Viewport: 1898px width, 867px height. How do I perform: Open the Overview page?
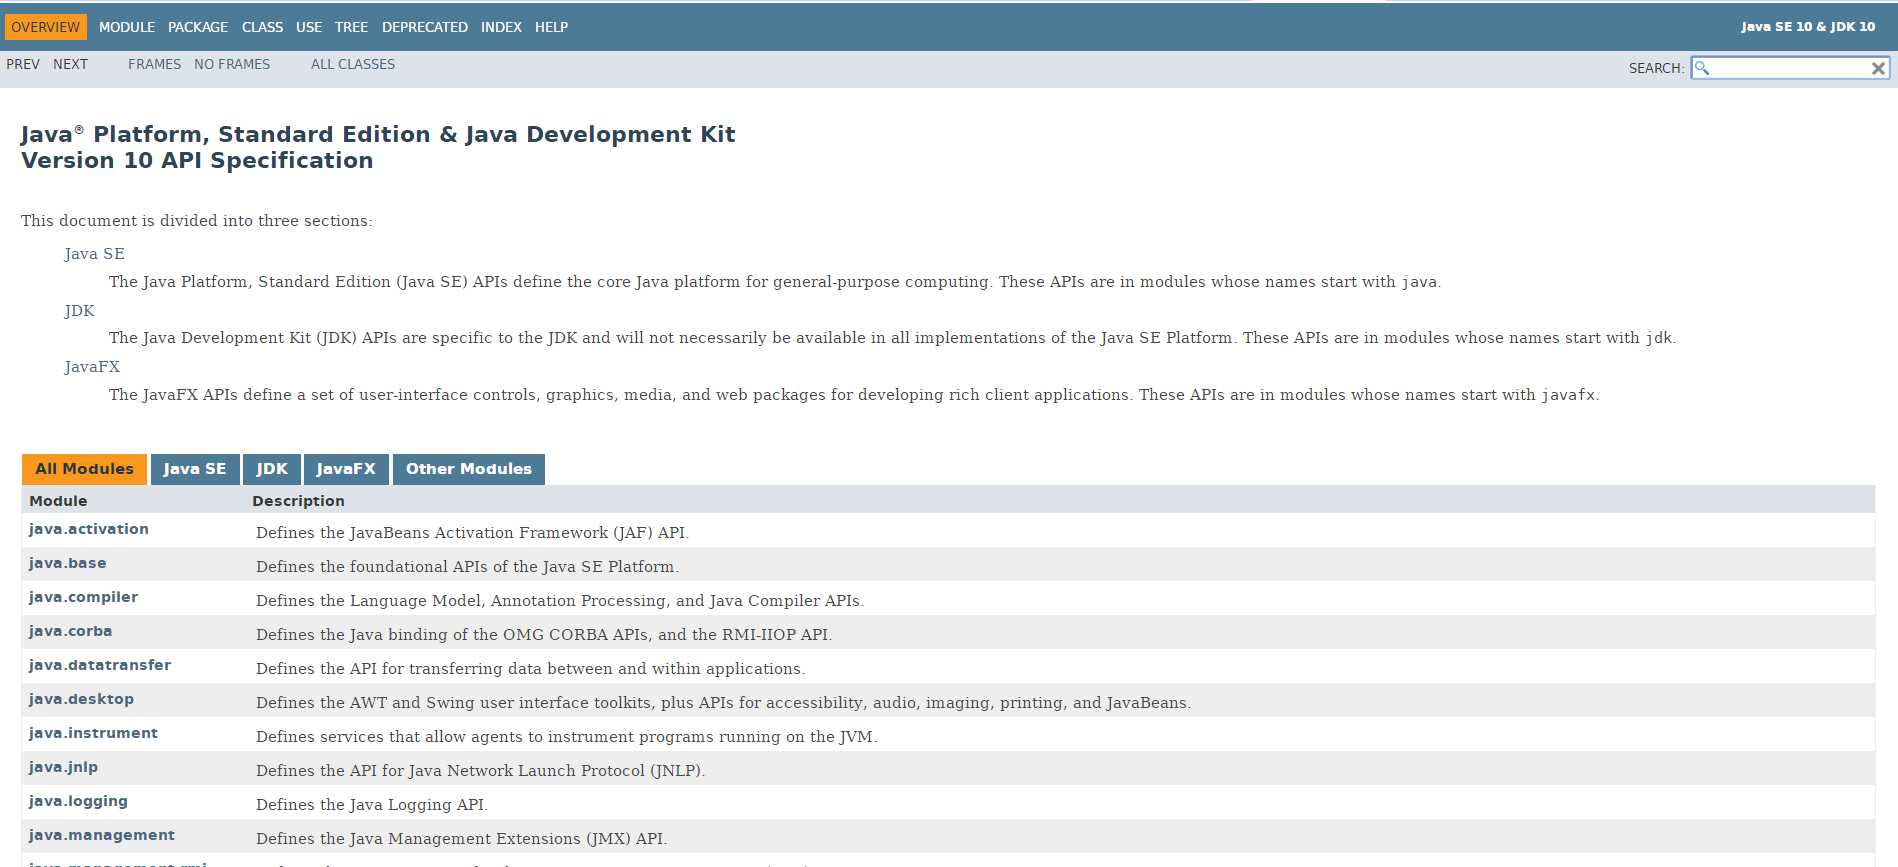coord(45,27)
